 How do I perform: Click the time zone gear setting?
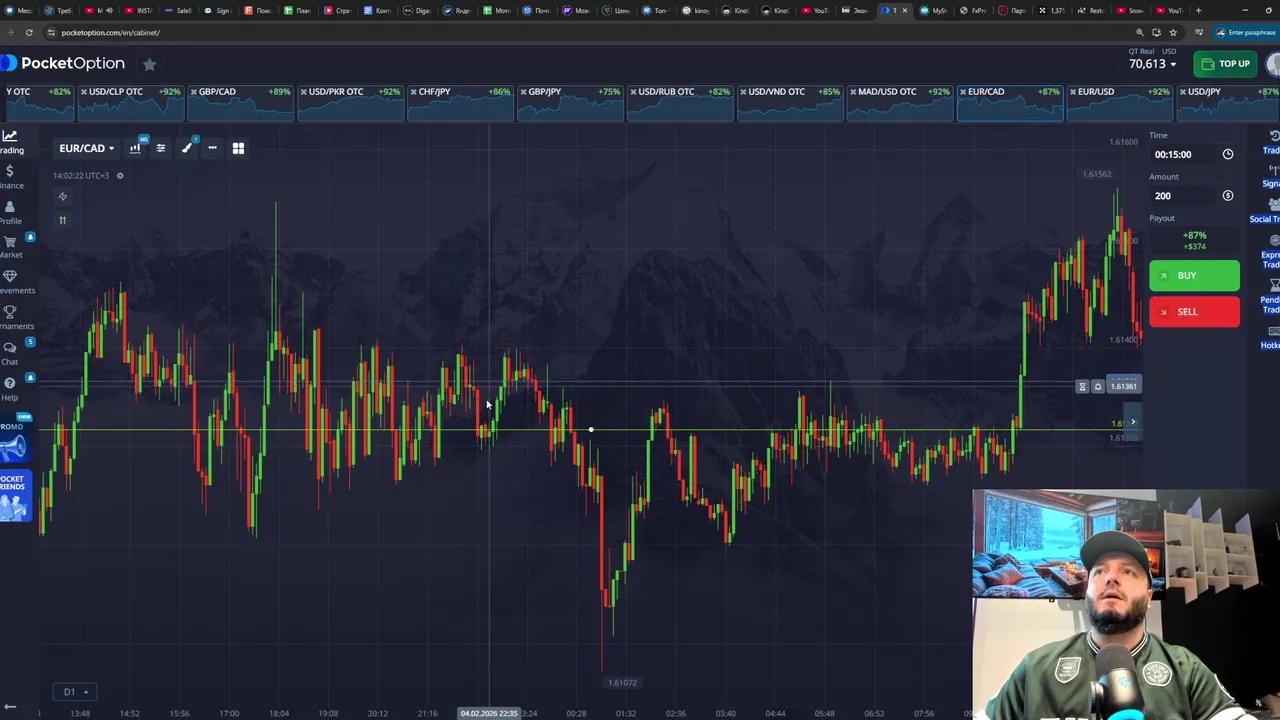point(120,176)
